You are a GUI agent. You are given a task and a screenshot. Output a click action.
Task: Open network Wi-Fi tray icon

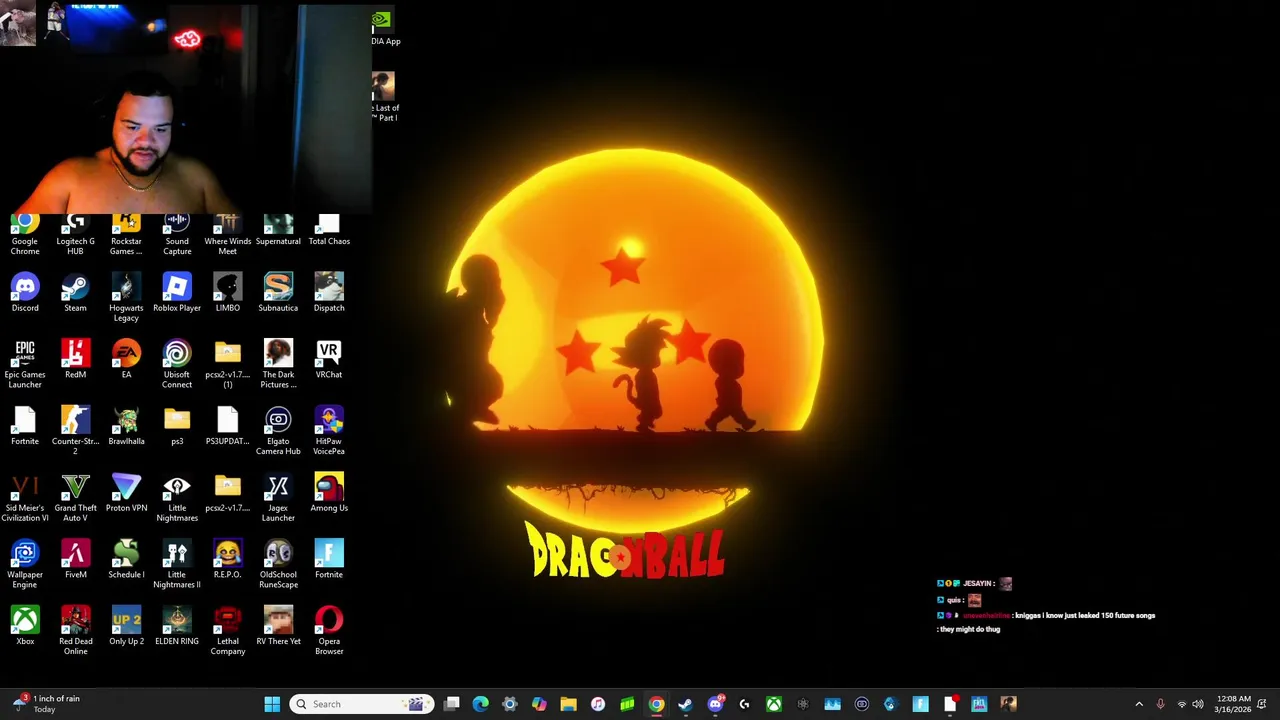tap(1181, 704)
